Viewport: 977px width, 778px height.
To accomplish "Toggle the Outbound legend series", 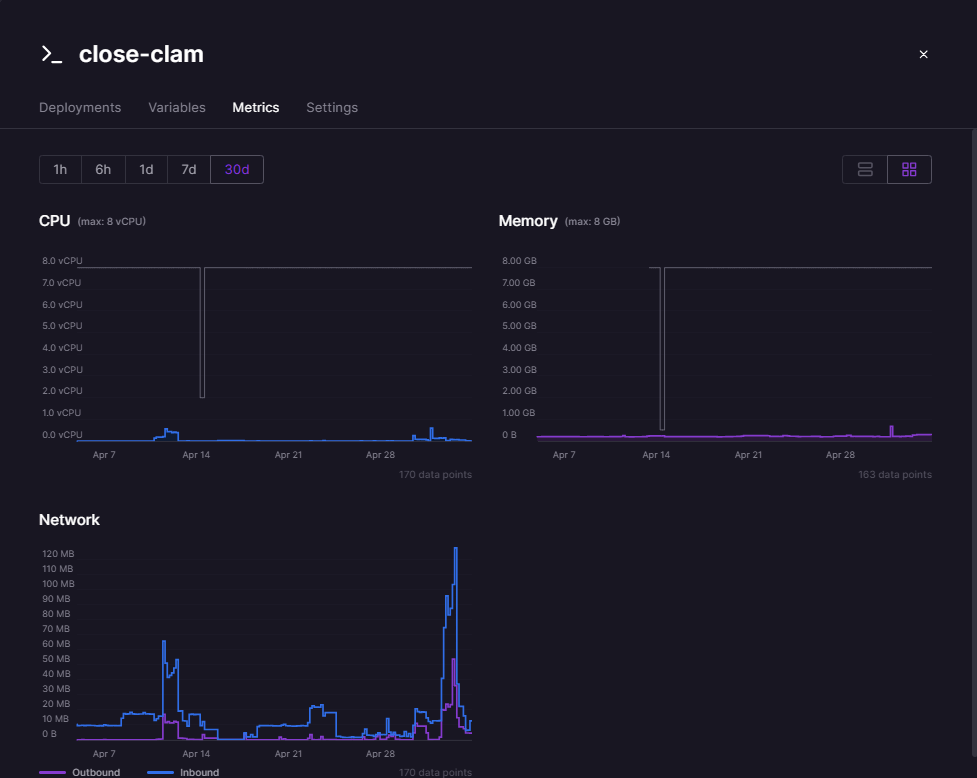I will (80, 772).
